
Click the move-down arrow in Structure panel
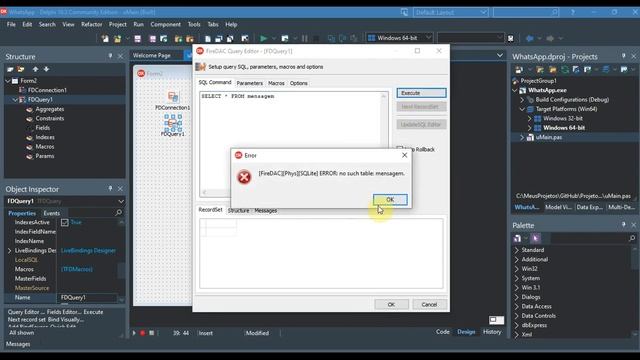46,69
